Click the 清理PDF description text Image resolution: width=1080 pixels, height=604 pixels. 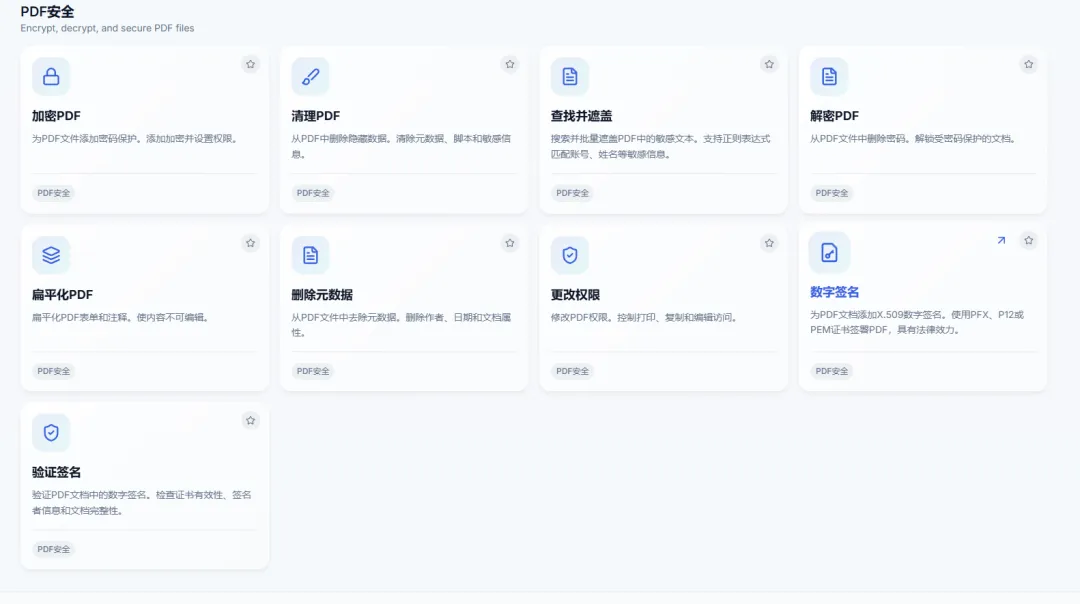[401, 146]
